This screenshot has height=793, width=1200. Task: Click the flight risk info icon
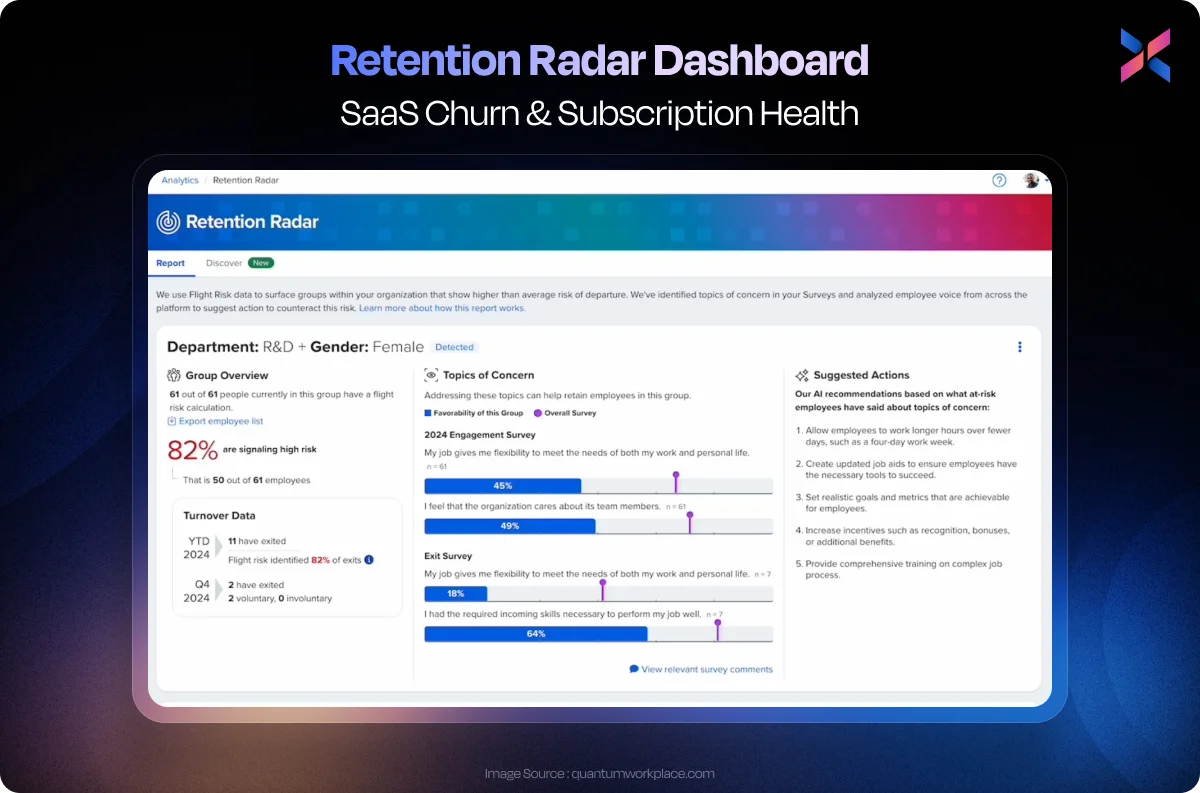pos(369,560)
